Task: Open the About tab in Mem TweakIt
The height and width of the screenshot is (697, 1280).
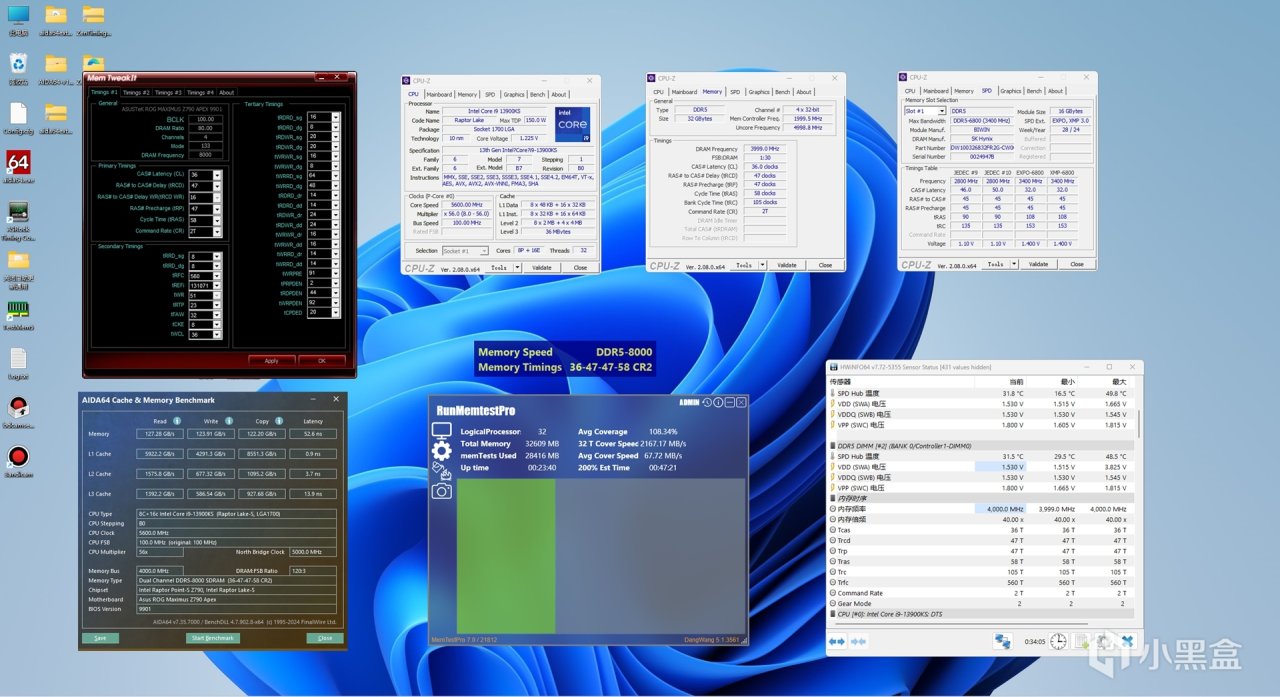Action: click(x=227, y=92)
